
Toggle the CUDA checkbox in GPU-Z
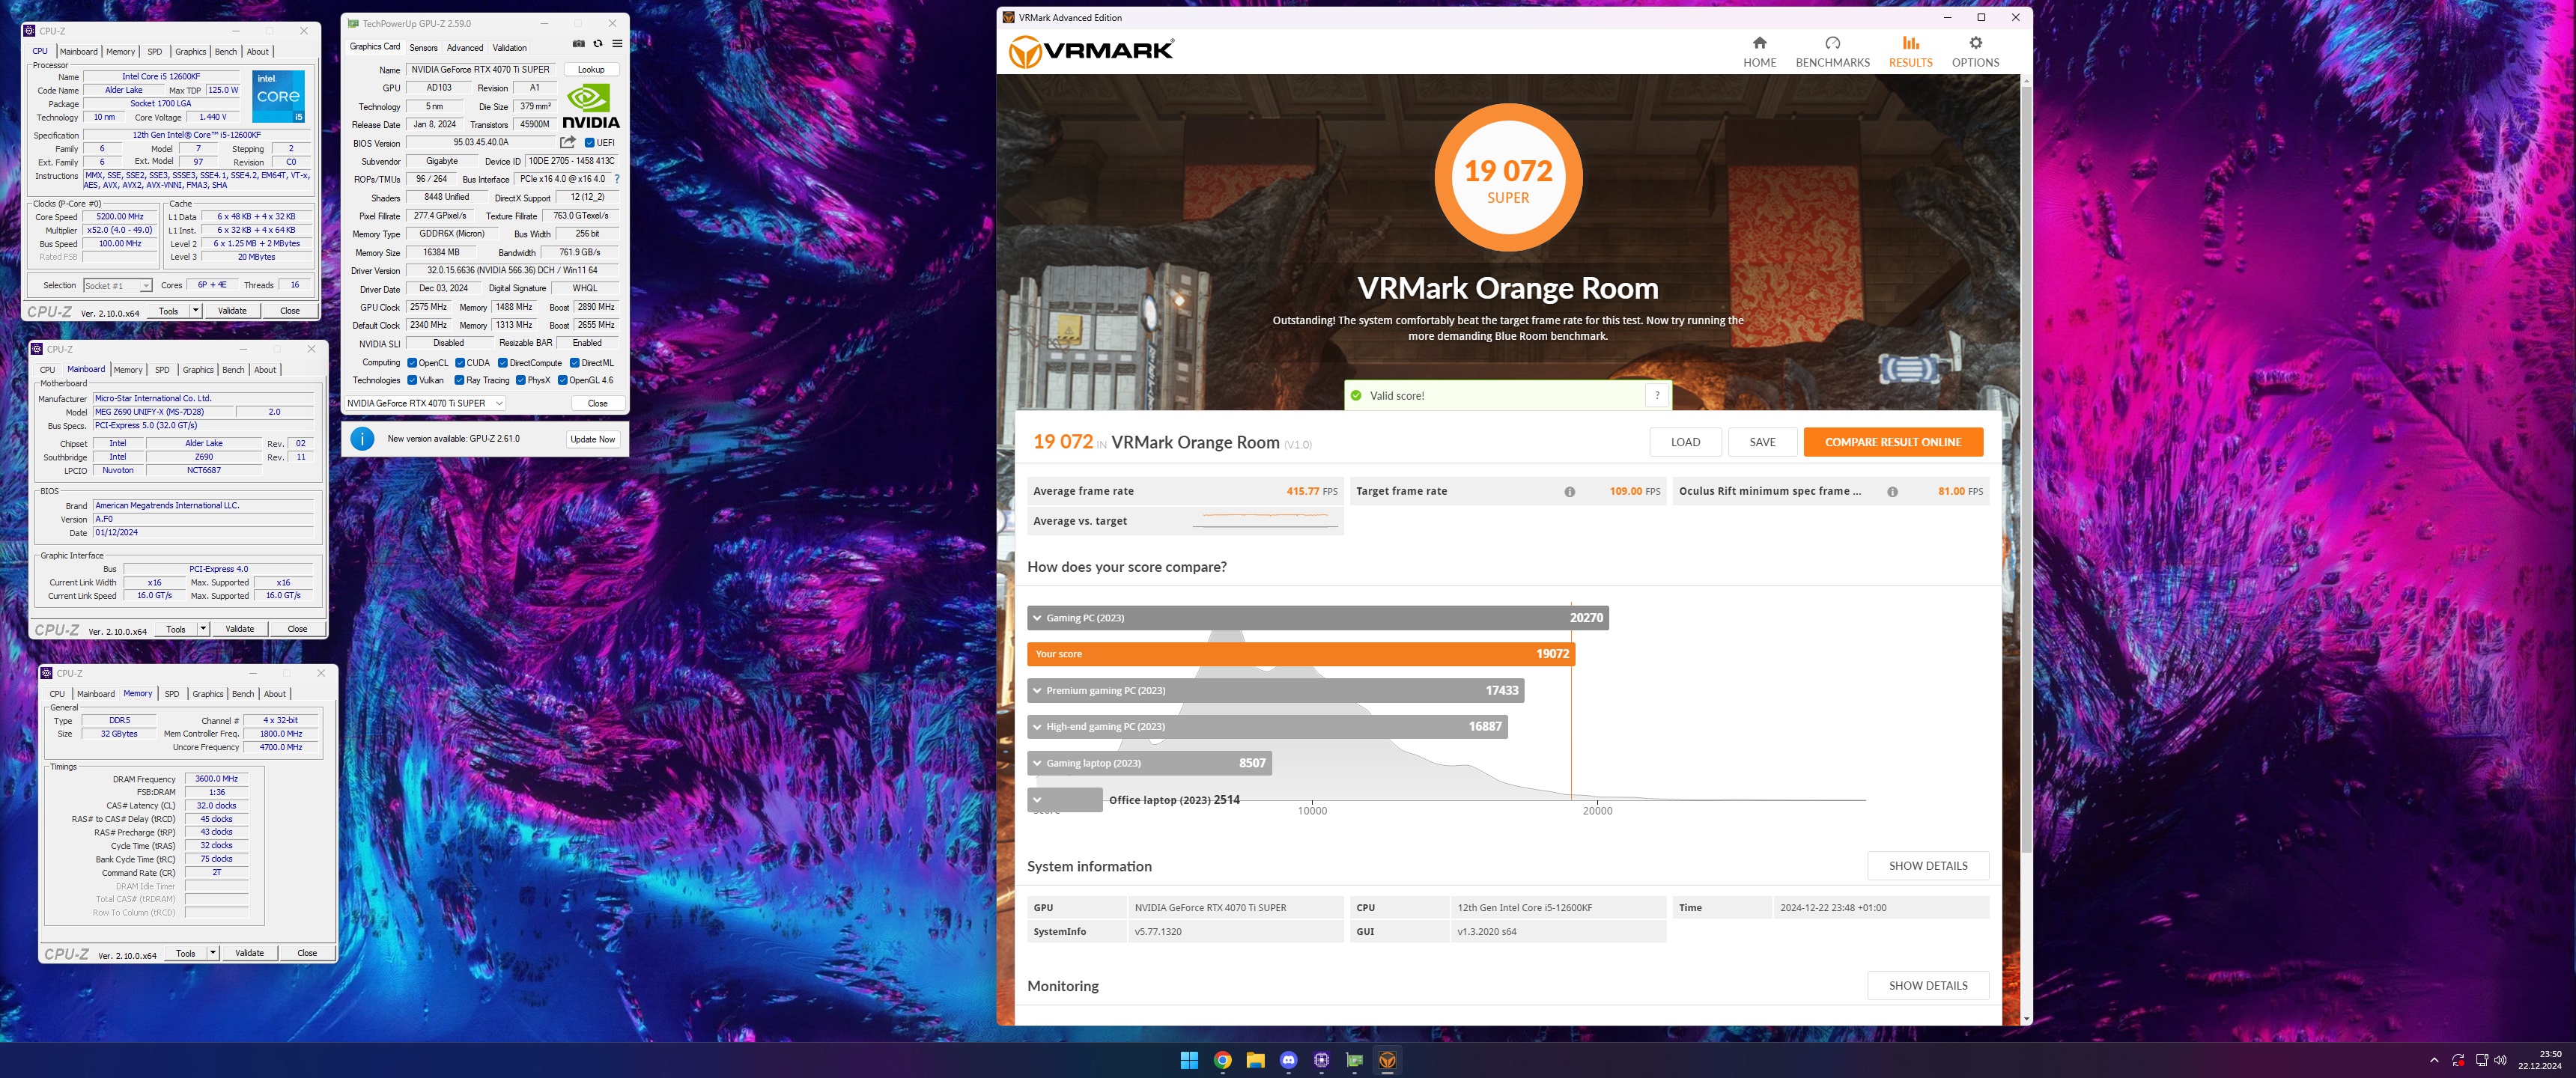pyautogui.click(x=460, y=363)
